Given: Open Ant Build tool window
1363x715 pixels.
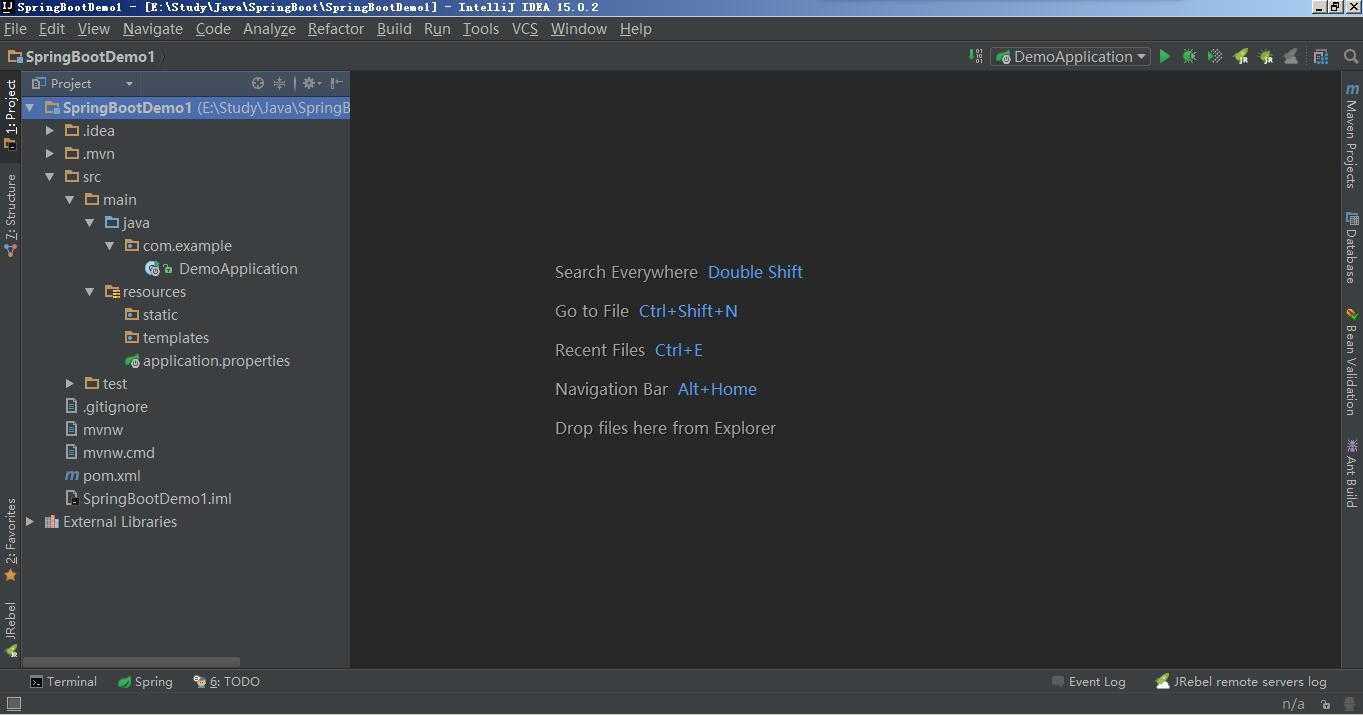Looking at the screenshot, I should point(1352,472).
